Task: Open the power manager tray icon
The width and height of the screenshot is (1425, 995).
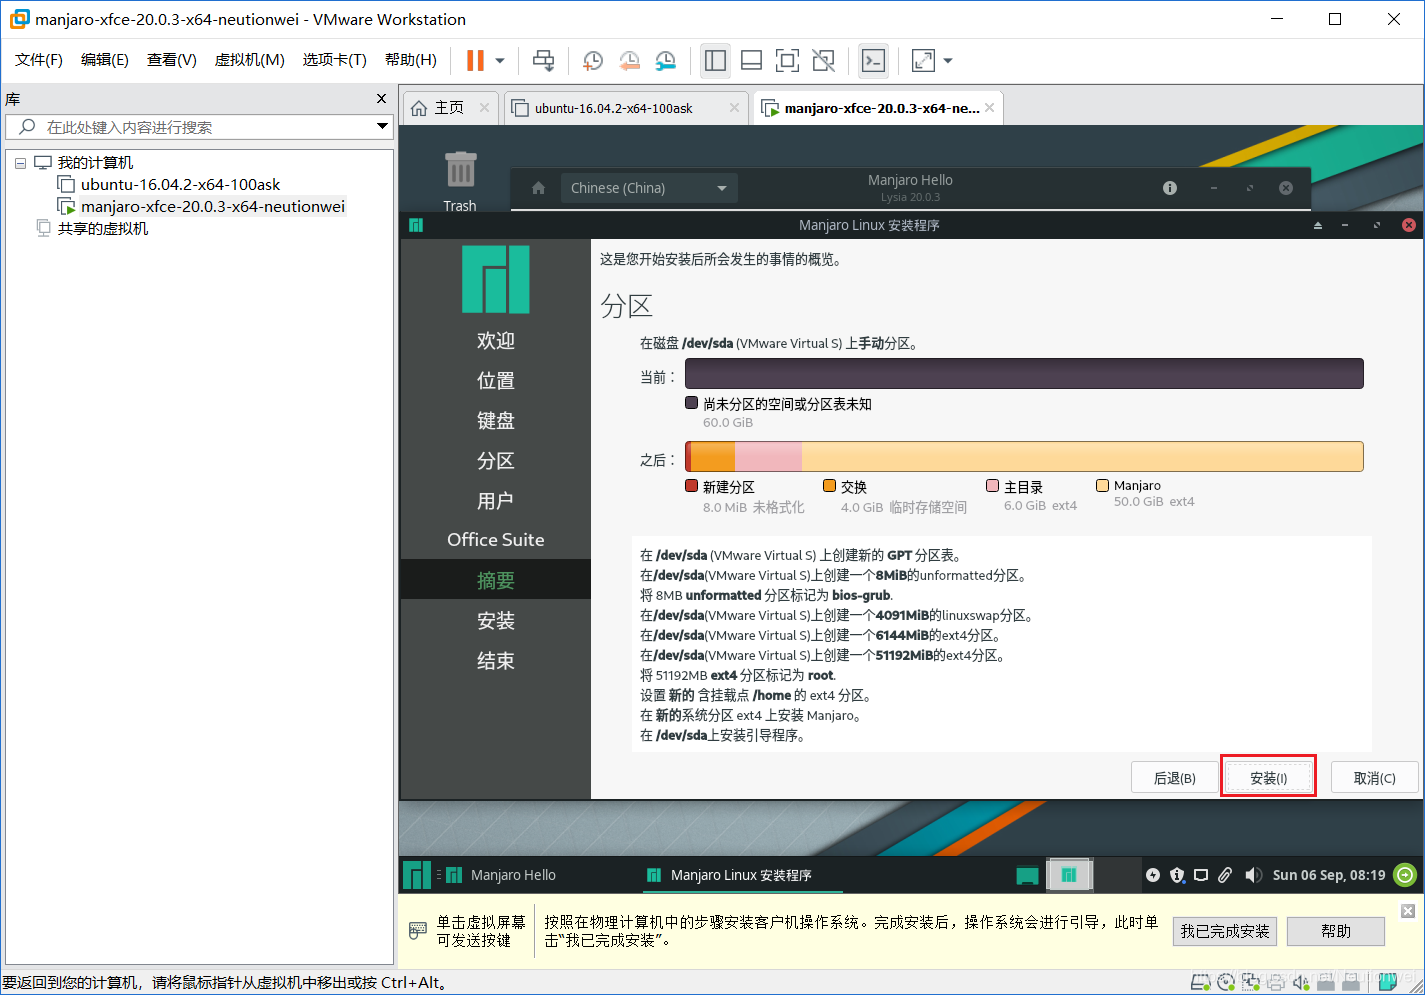Action: (1153, 875)
